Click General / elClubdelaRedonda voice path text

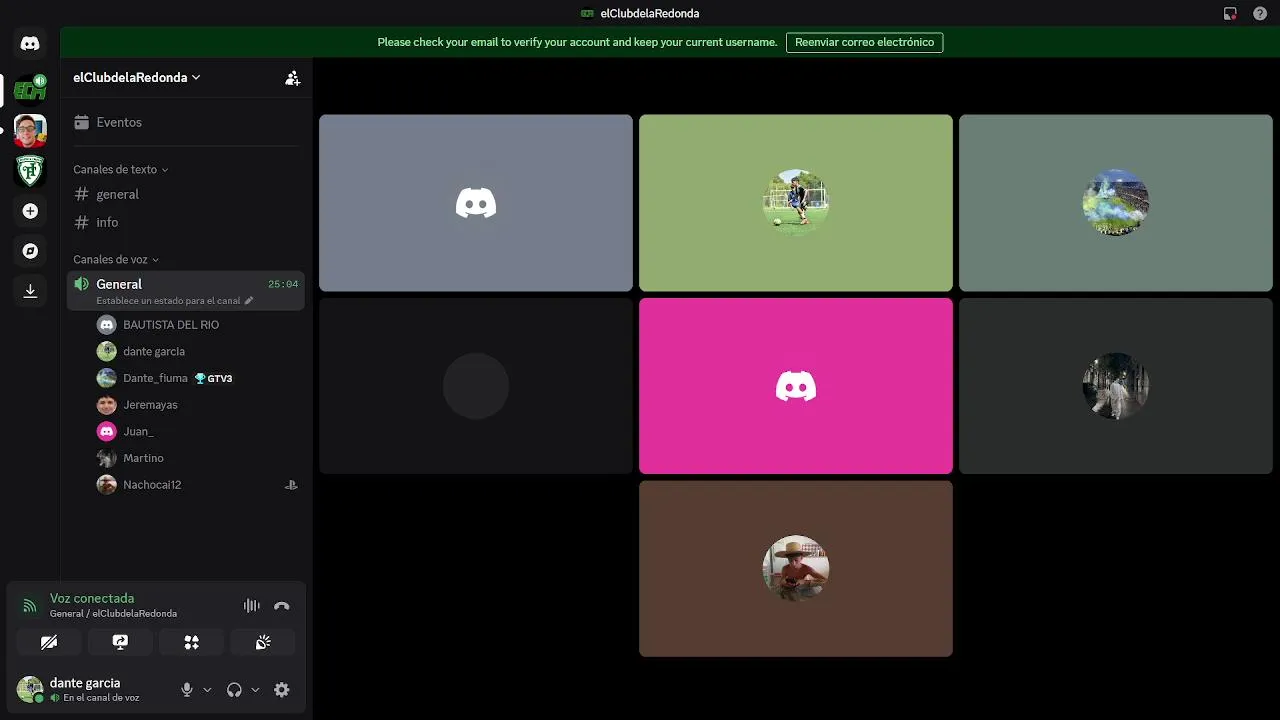(113, 614)
